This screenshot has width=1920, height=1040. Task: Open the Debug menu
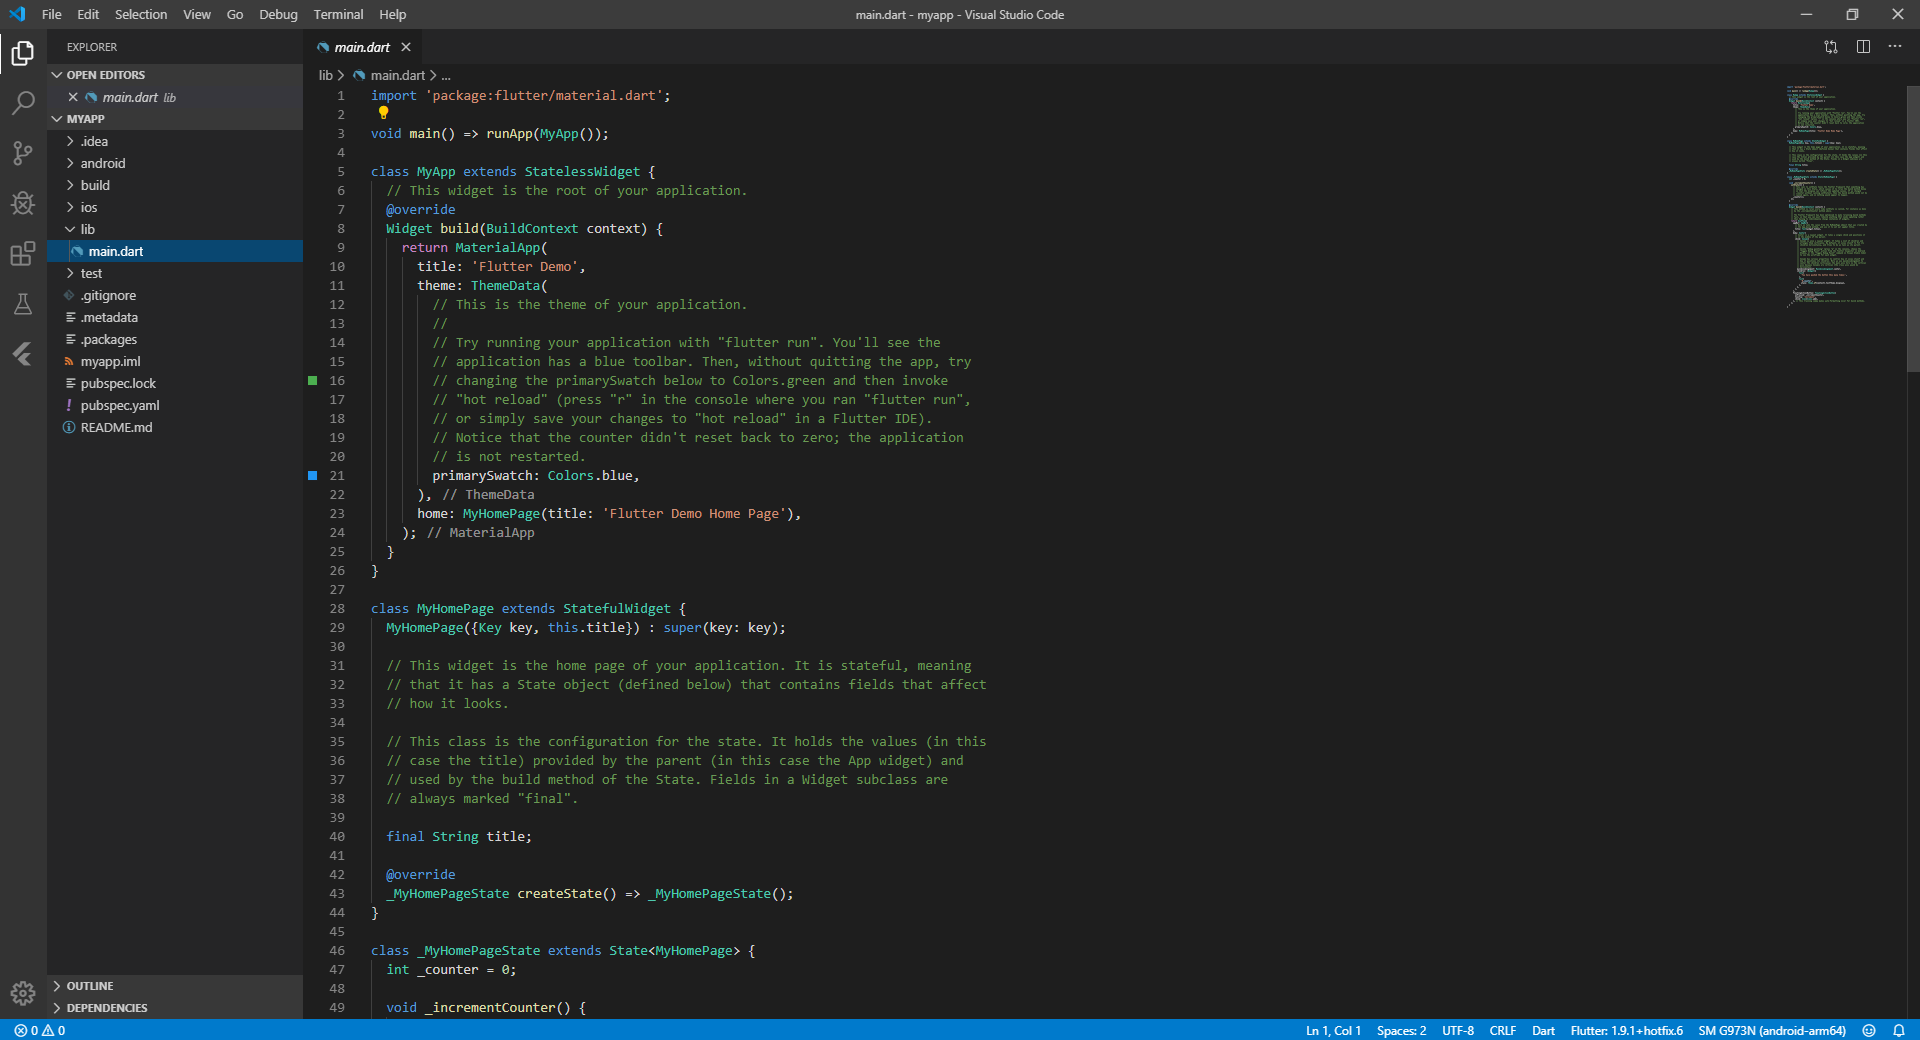[x=278, y=14]
